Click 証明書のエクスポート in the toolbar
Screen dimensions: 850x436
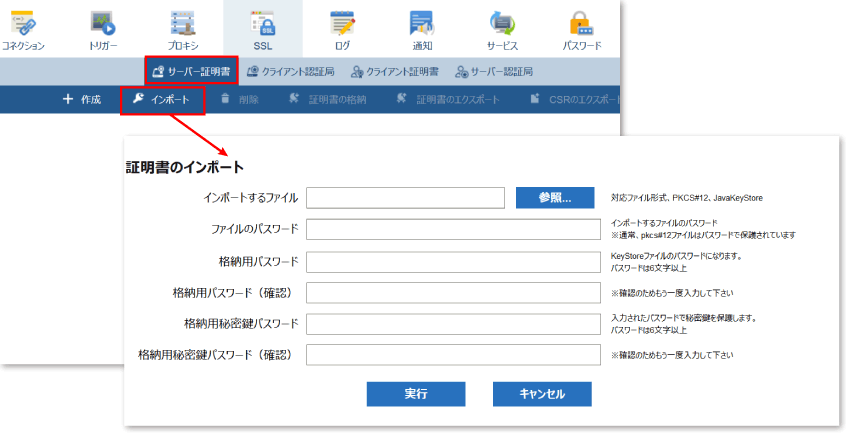click(448, 99)
